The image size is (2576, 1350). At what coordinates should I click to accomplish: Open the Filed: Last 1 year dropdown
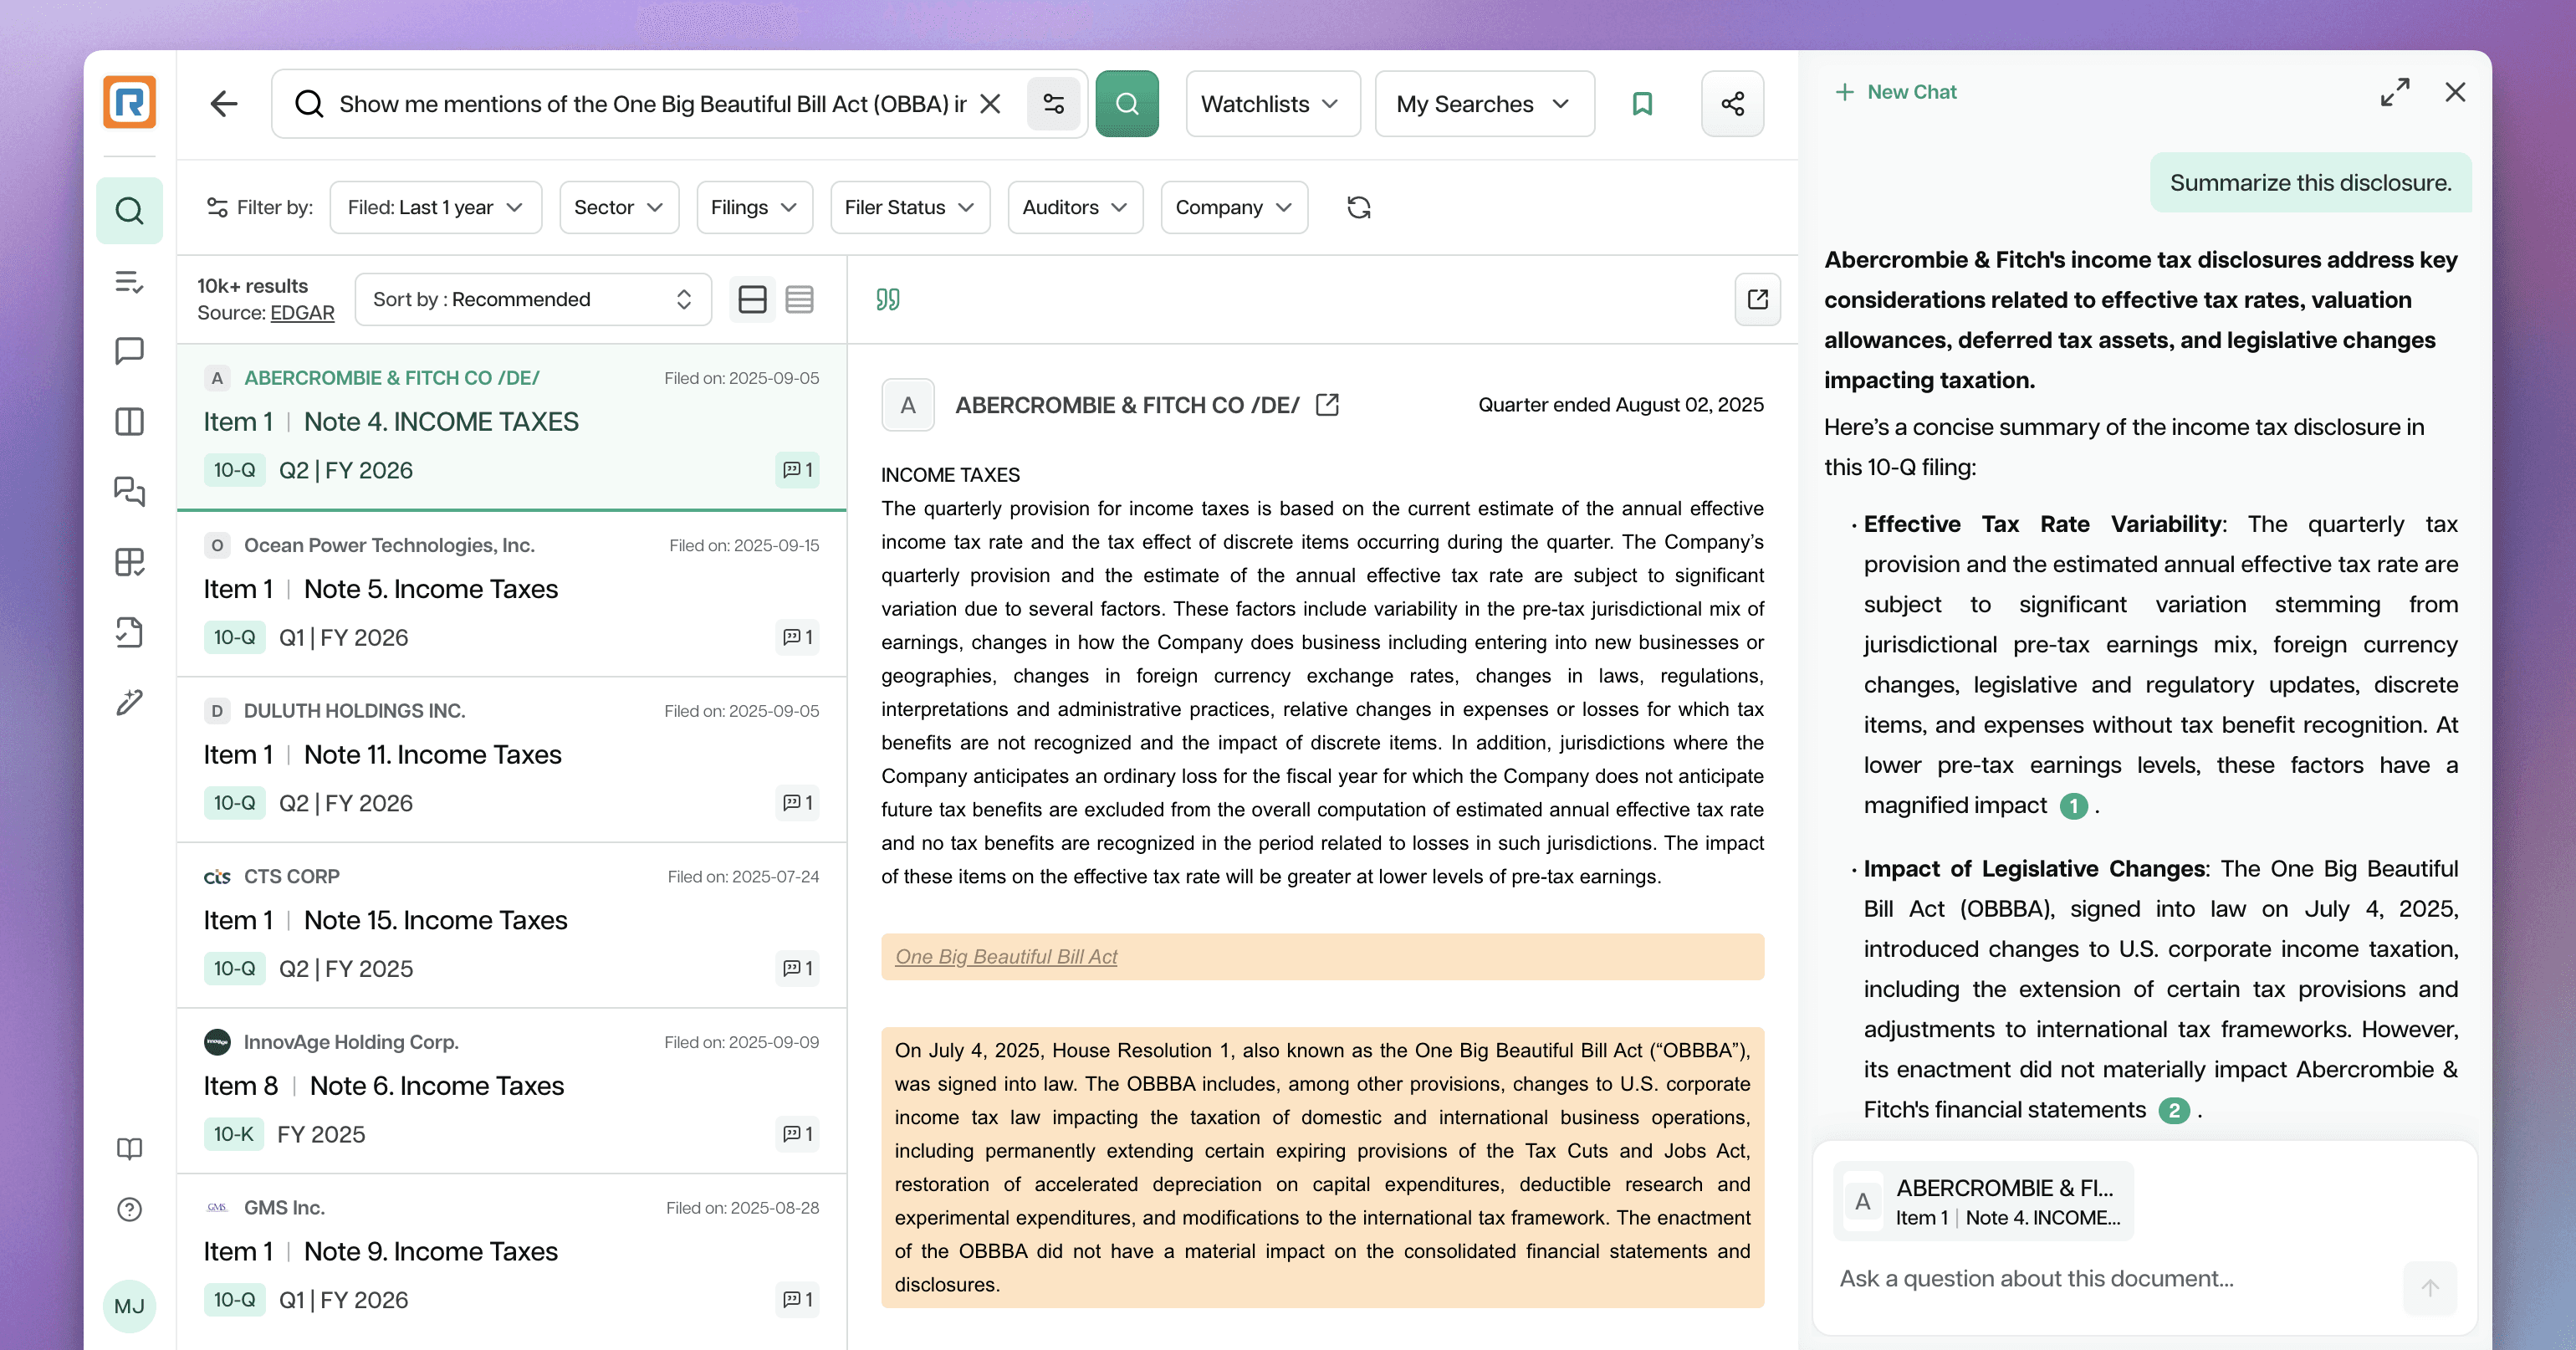tap(435, 208)
